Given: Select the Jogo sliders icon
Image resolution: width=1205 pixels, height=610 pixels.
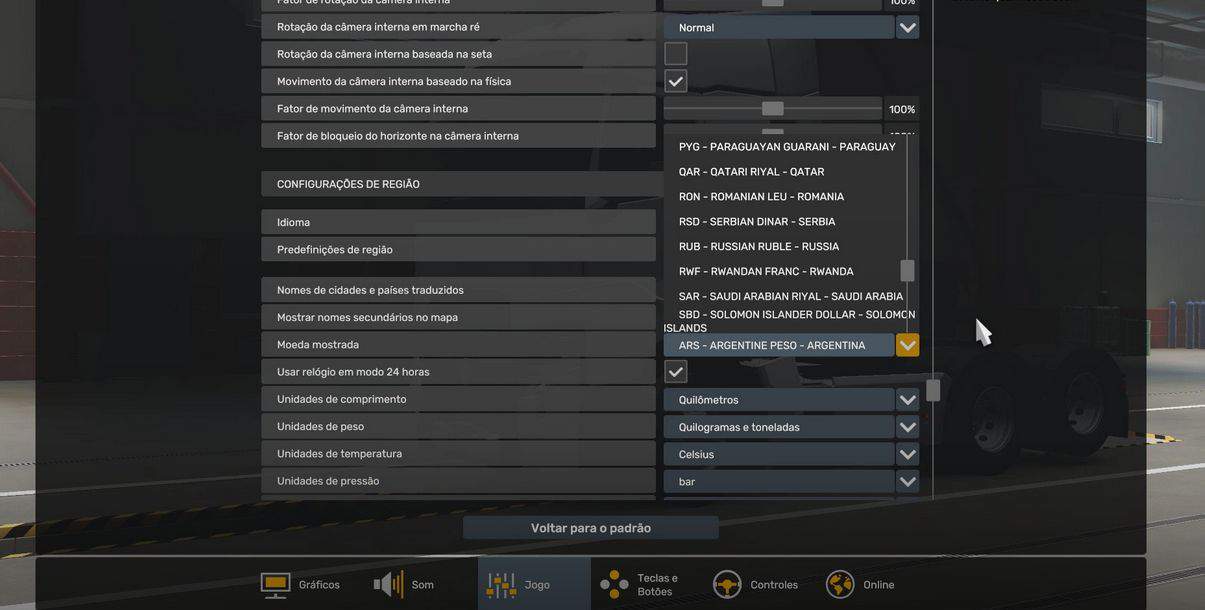Looking at the screenshot, I should pos(502,585).
